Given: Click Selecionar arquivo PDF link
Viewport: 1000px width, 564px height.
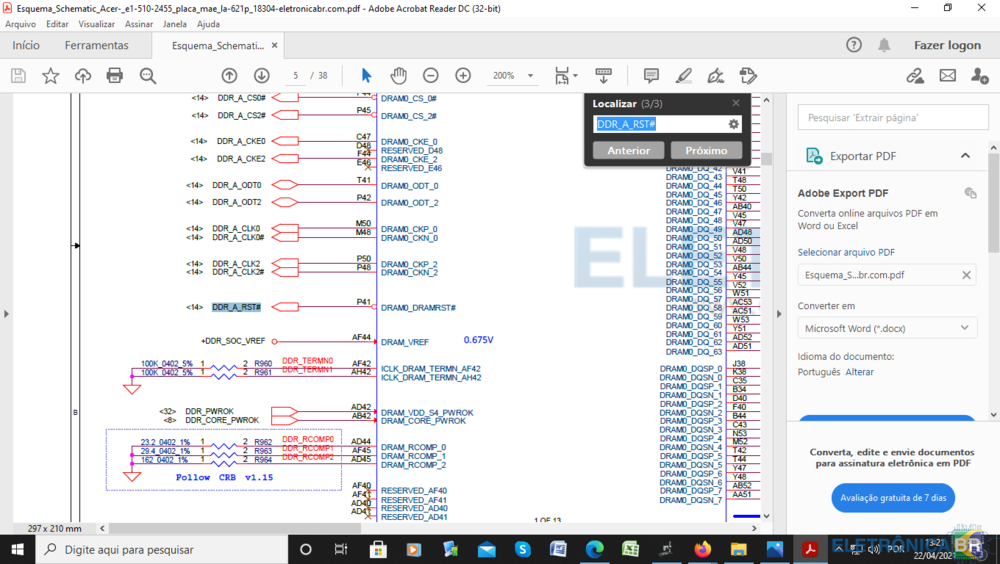Looking at the screenshot, I should (x=846, y=252).
